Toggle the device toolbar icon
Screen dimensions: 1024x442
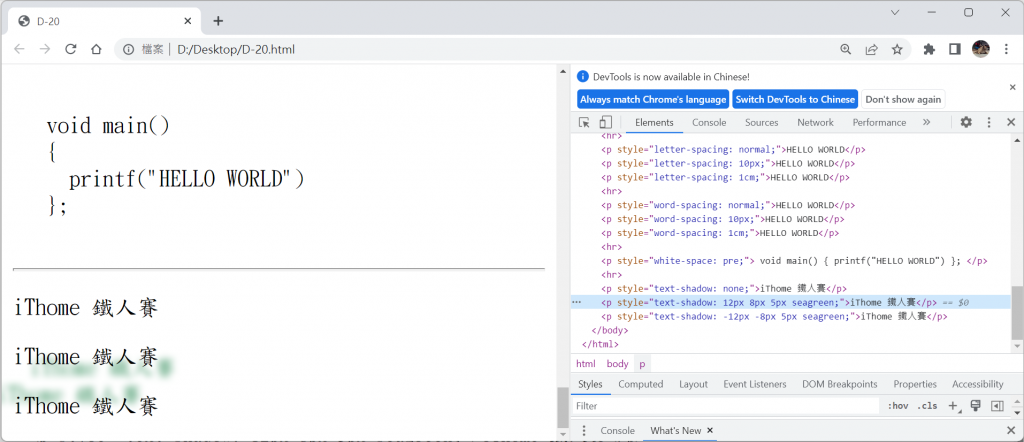point(605,122)
